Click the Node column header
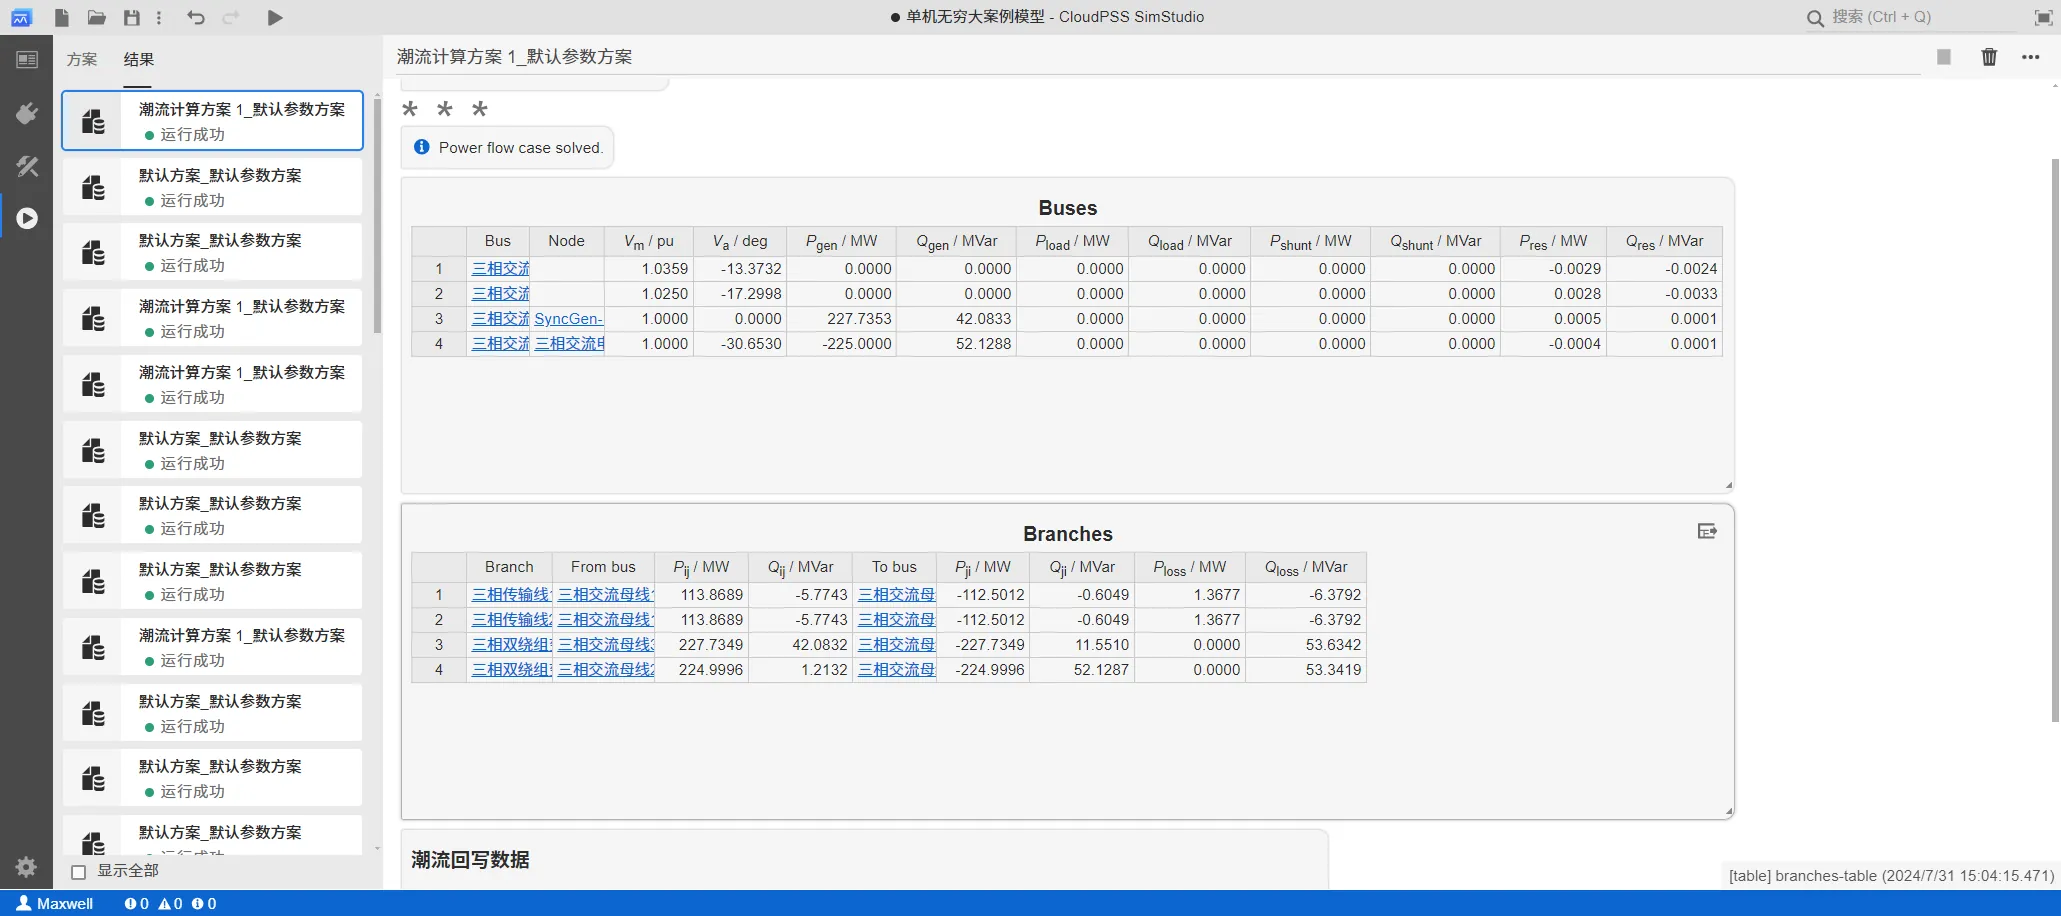 (566, 241)
